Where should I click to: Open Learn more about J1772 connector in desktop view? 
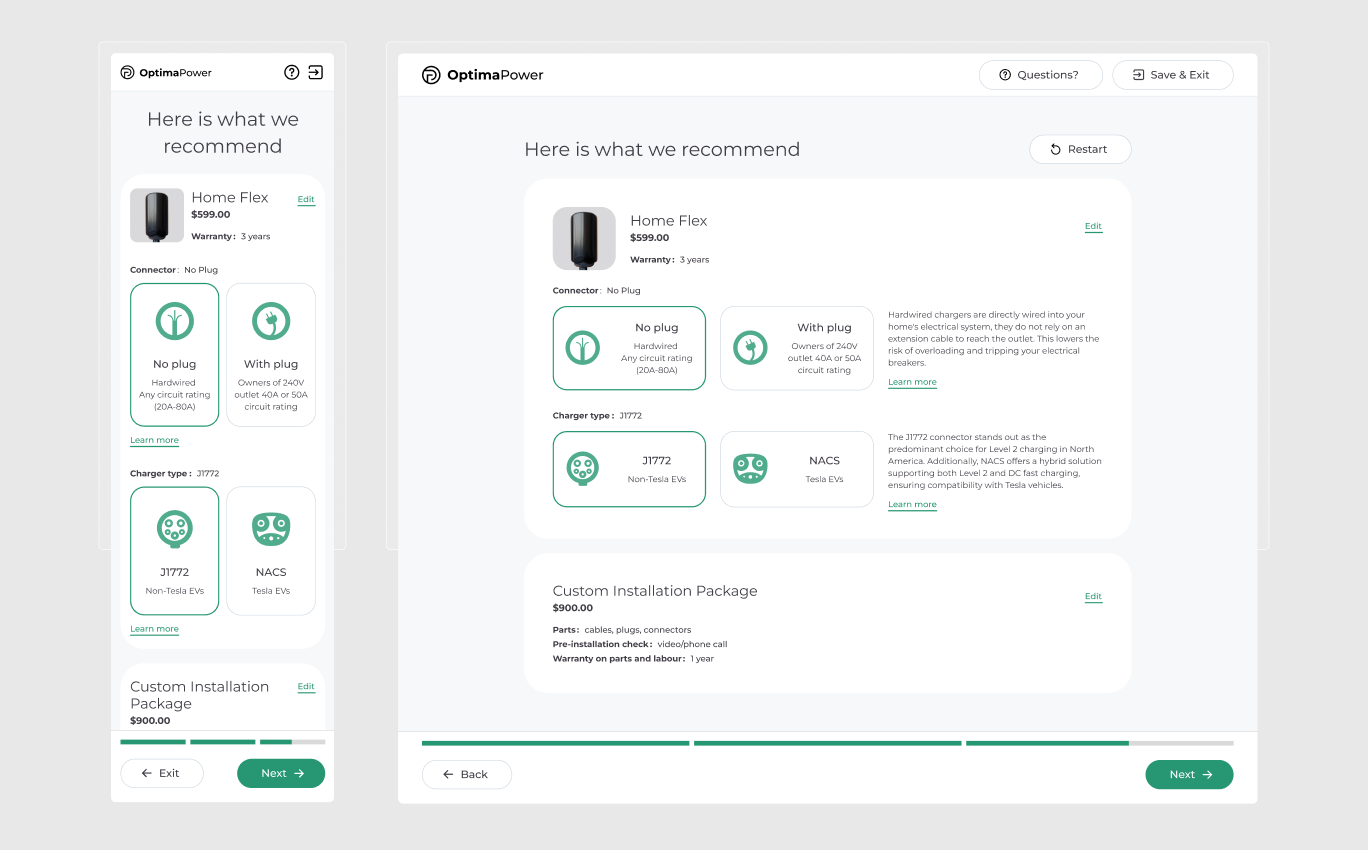tap(912, 504)
